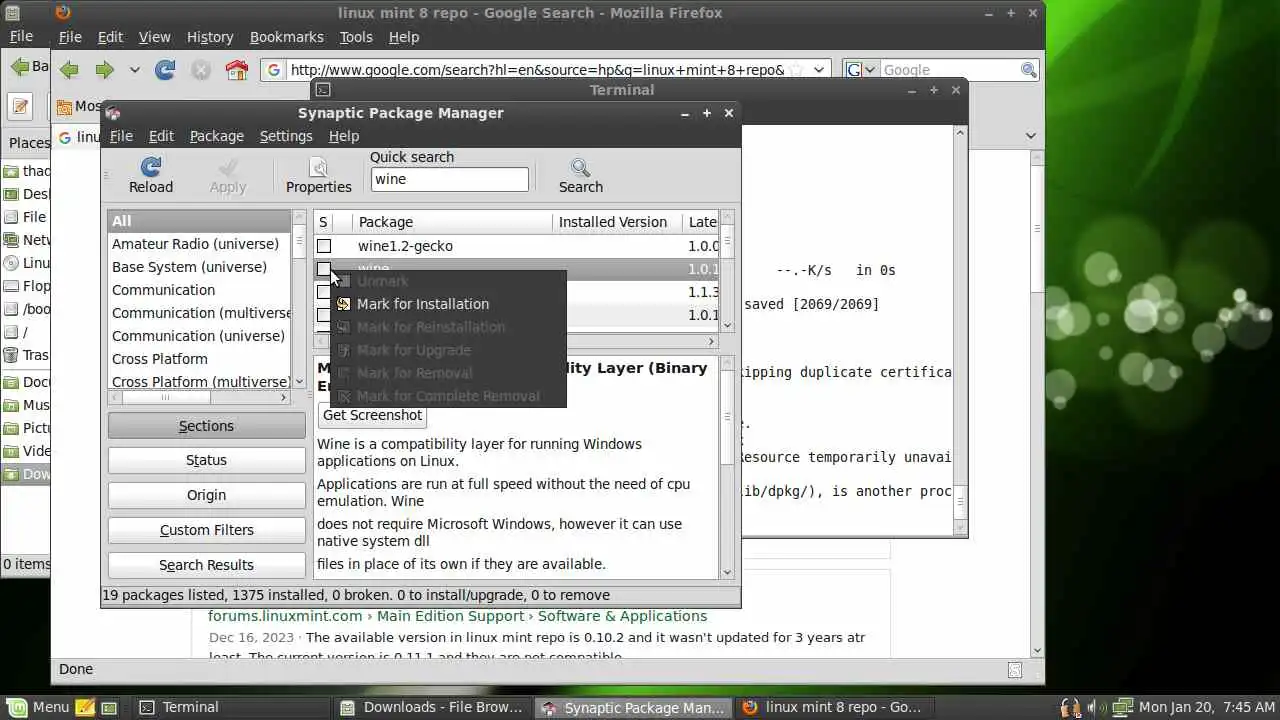Open the Help menu in Synaptic

[x=343, y=136]
